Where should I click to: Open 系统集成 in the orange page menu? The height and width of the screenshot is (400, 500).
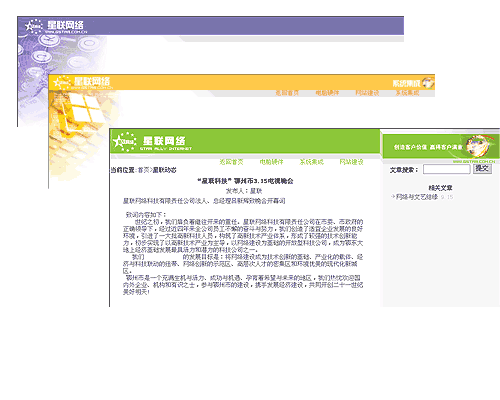tap(407, 93)
